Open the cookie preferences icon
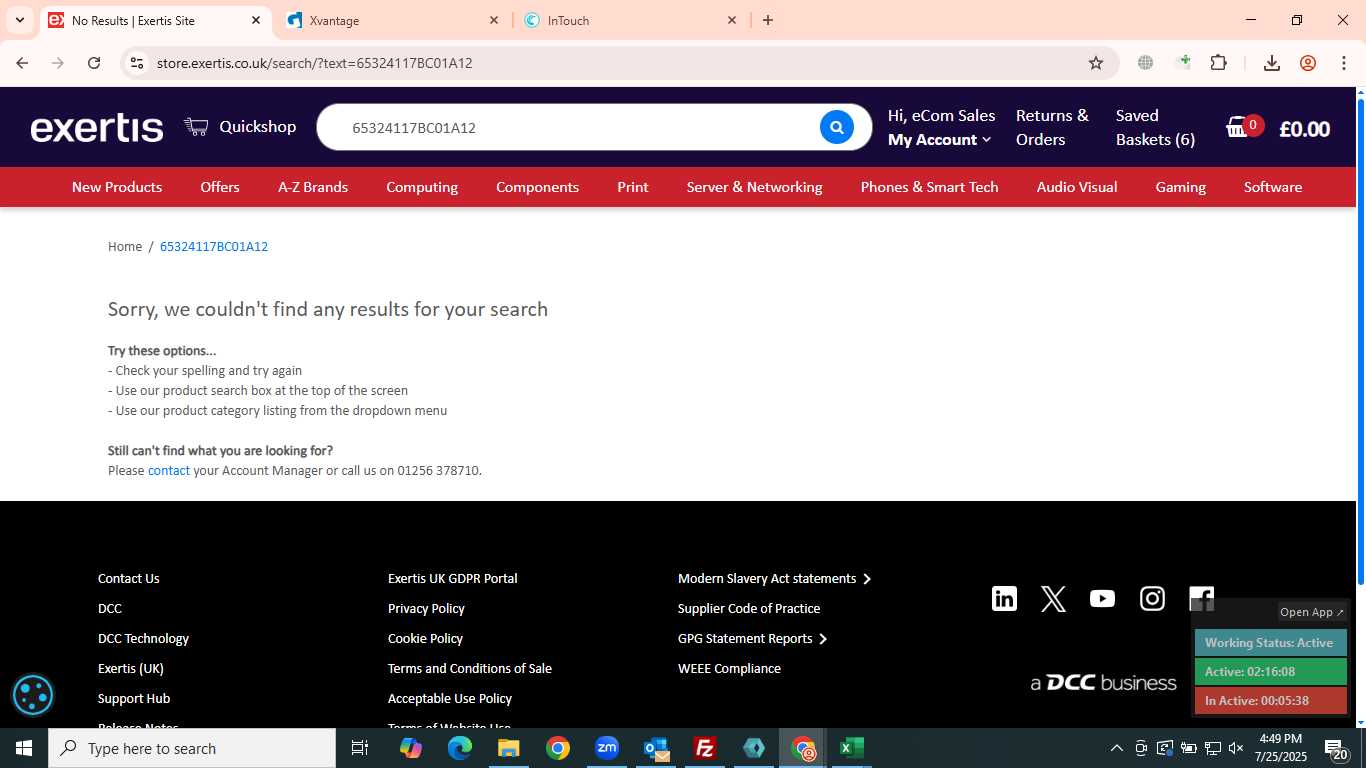The height and width of the screenshot is (768, 1366). click(32, 695)
